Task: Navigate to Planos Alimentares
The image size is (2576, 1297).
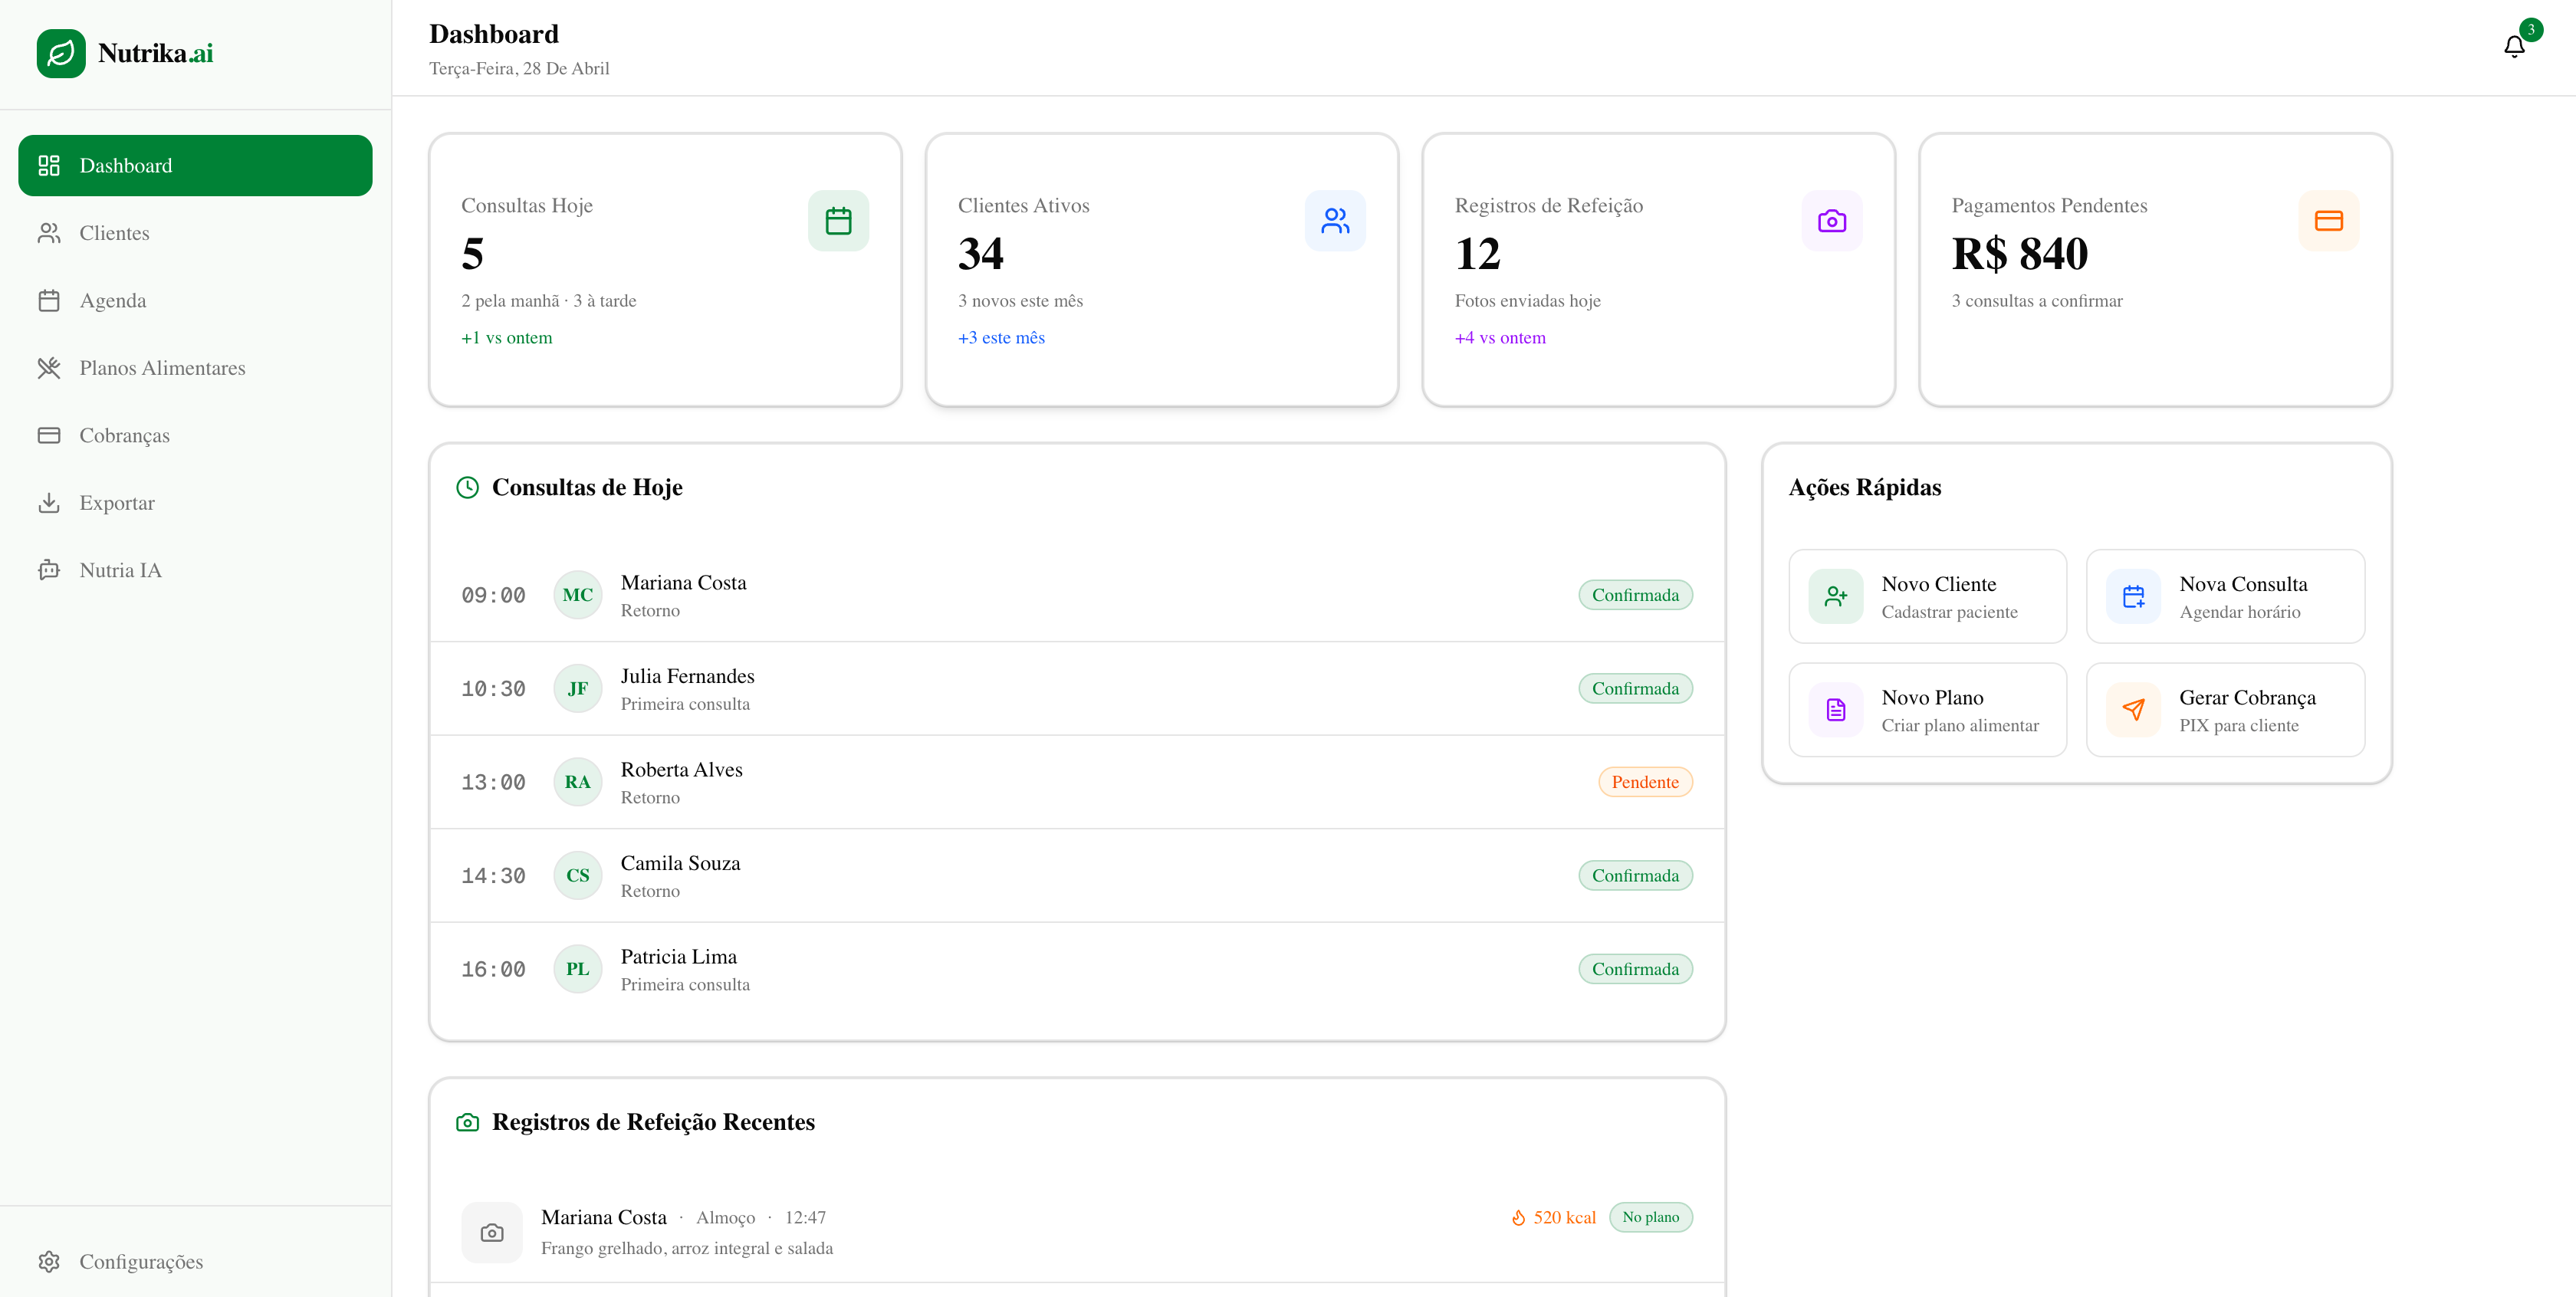Action: click(x=195, y=368)
